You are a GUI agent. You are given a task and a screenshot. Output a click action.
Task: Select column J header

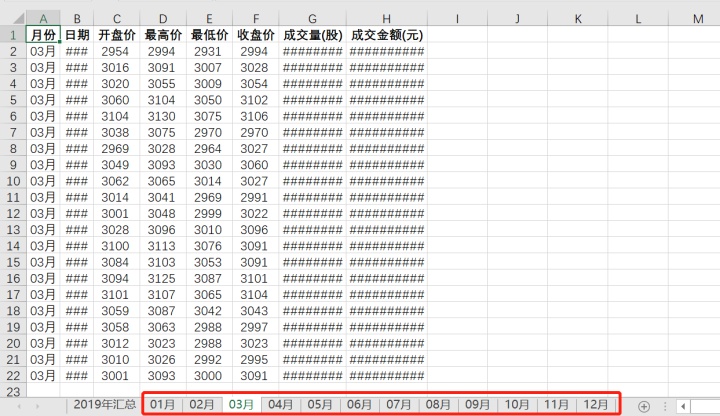coord(518,19)
